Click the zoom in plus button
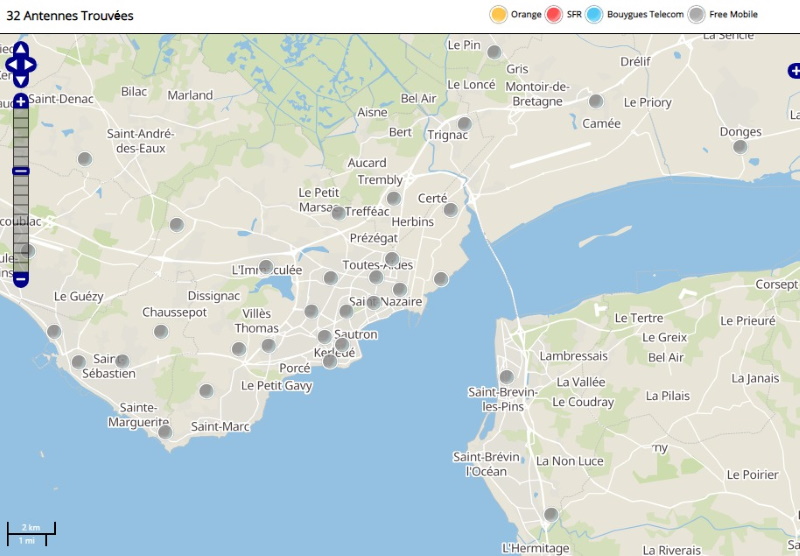This screenshot has width=800, height=556. point(20,101)
